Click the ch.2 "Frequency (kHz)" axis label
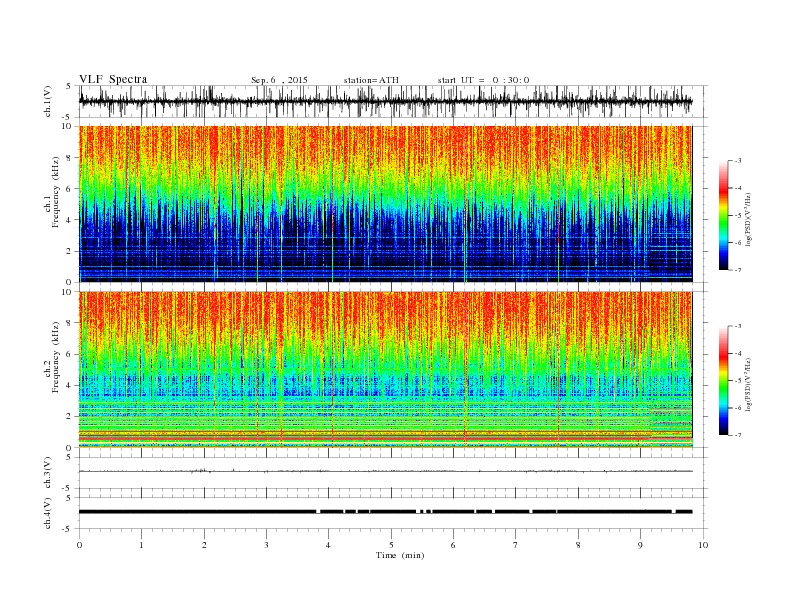The height and width of the screenshot is (612, 792). (56, 356)
